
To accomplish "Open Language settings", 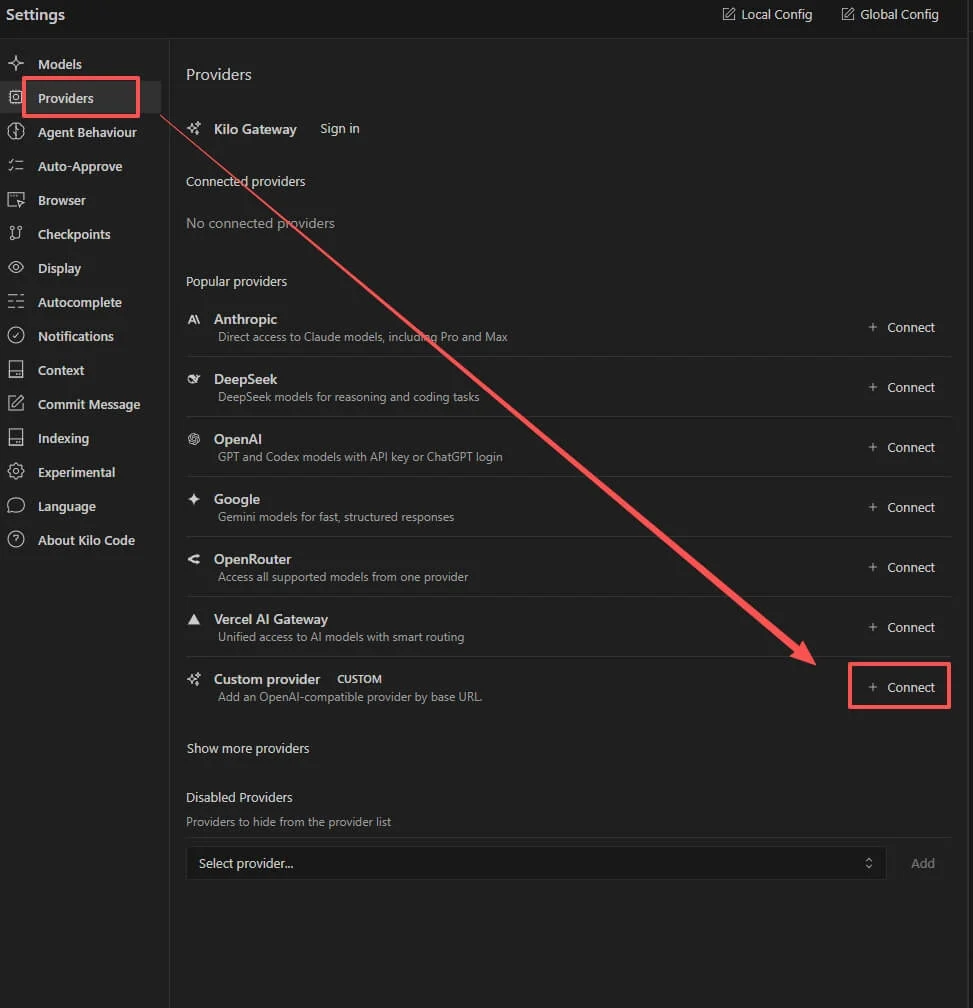I will coord(67,507).
